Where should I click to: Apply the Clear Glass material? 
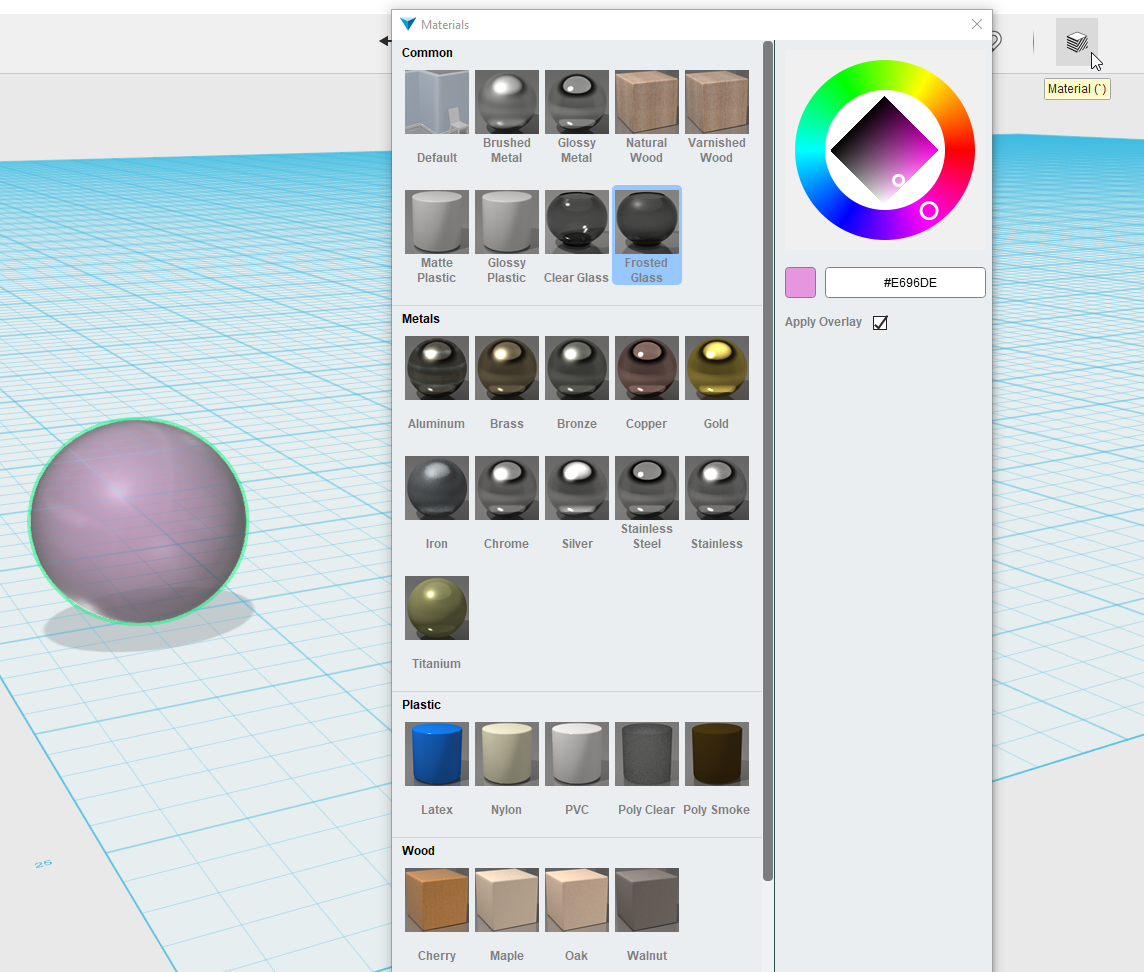pyautogui.click(x=576, y=222)
